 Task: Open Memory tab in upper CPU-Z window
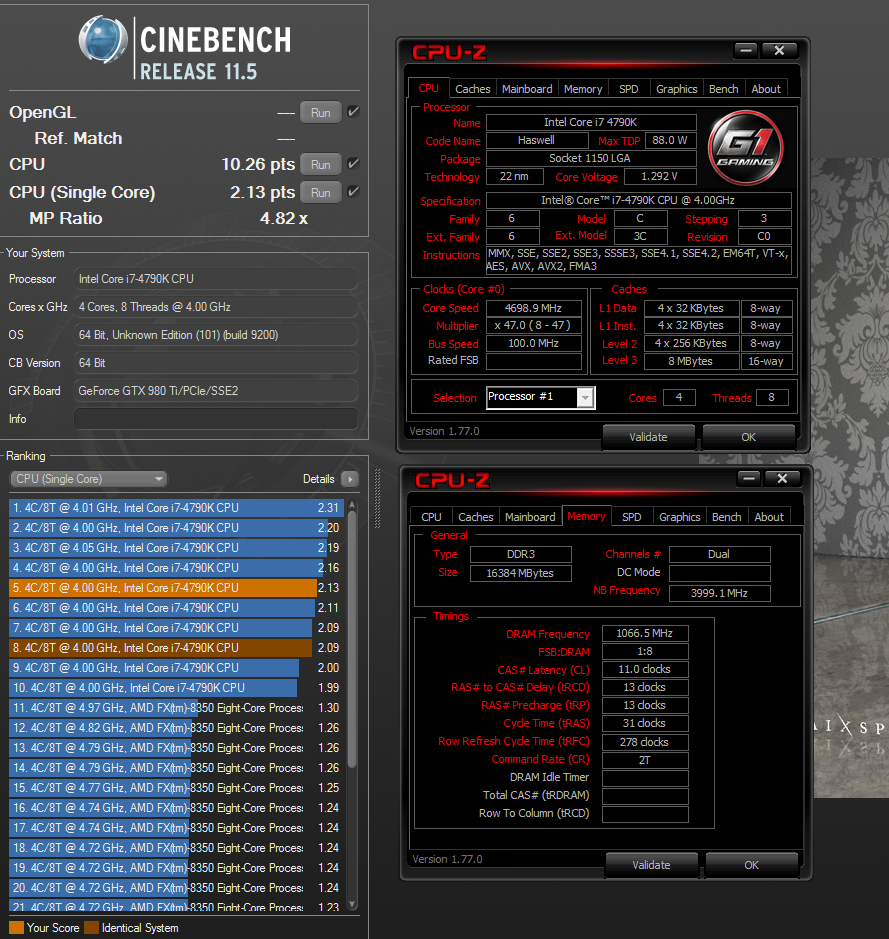click(x=583, y=89)
